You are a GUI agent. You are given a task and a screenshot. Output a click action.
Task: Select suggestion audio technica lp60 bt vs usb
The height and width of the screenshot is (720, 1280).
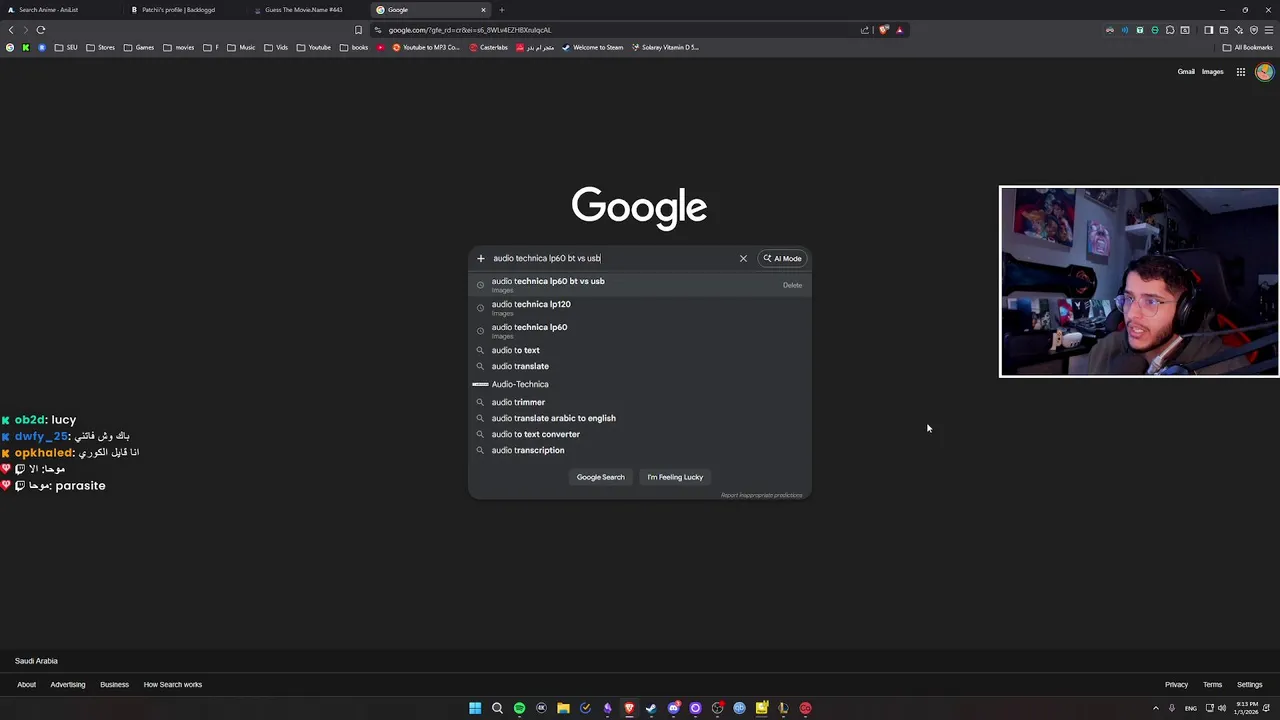click(x=640, y=285)
